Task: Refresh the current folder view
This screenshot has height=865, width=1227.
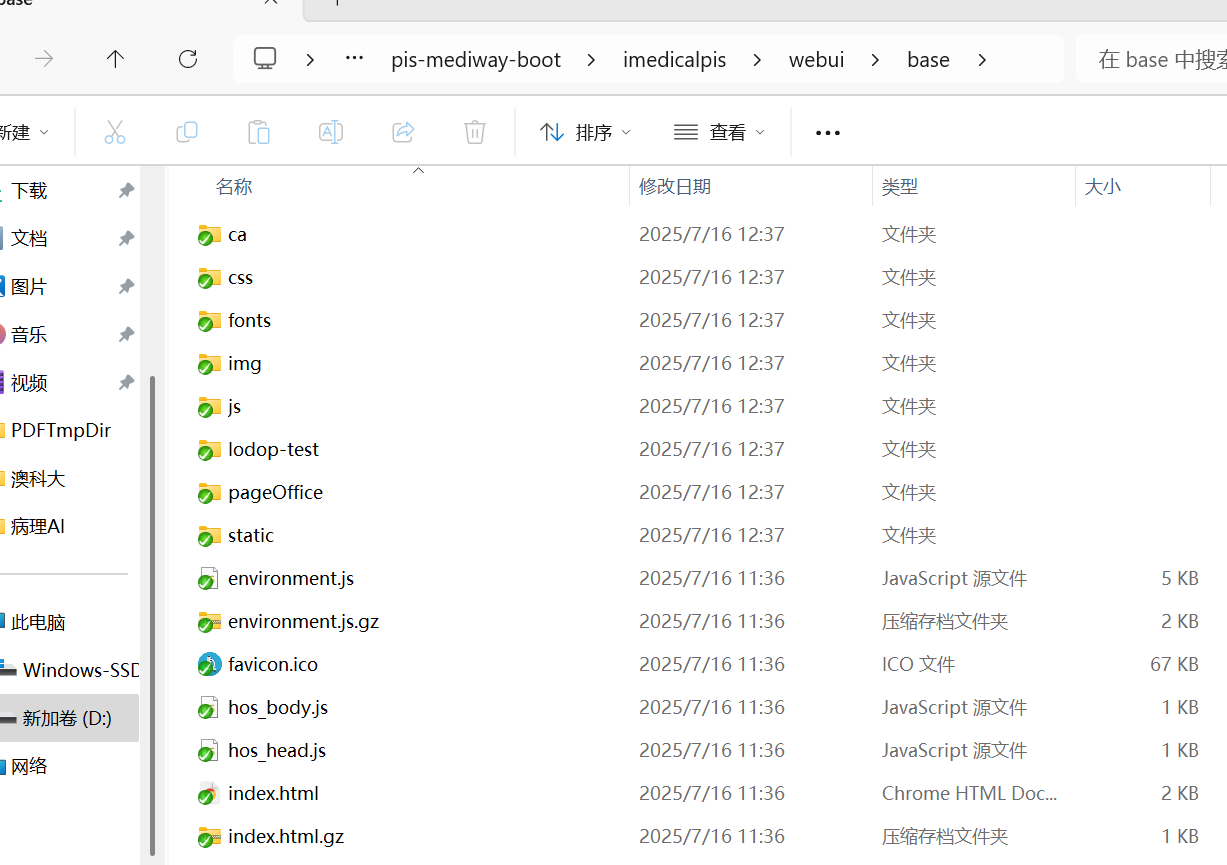Action: (x=188, y=59)
